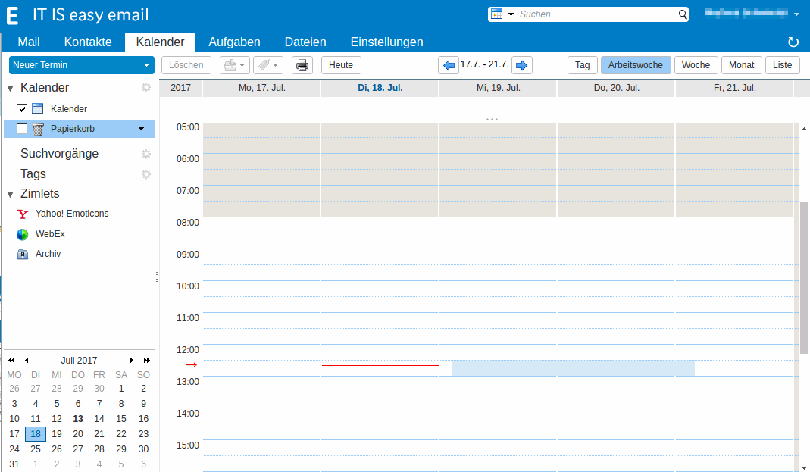Click the Mi, 19. Jul. column header
Image resolution: width=810 pixels, height=472 pixels.
tap(498, 88)
